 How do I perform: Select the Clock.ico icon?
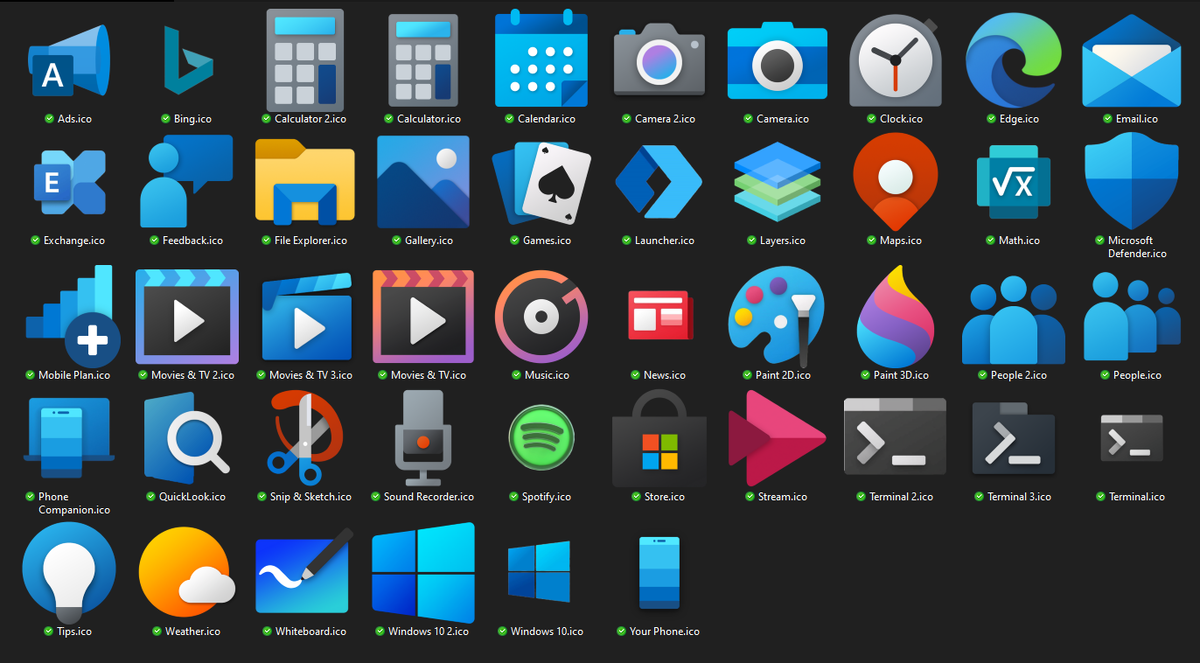(x=895, y=61)
